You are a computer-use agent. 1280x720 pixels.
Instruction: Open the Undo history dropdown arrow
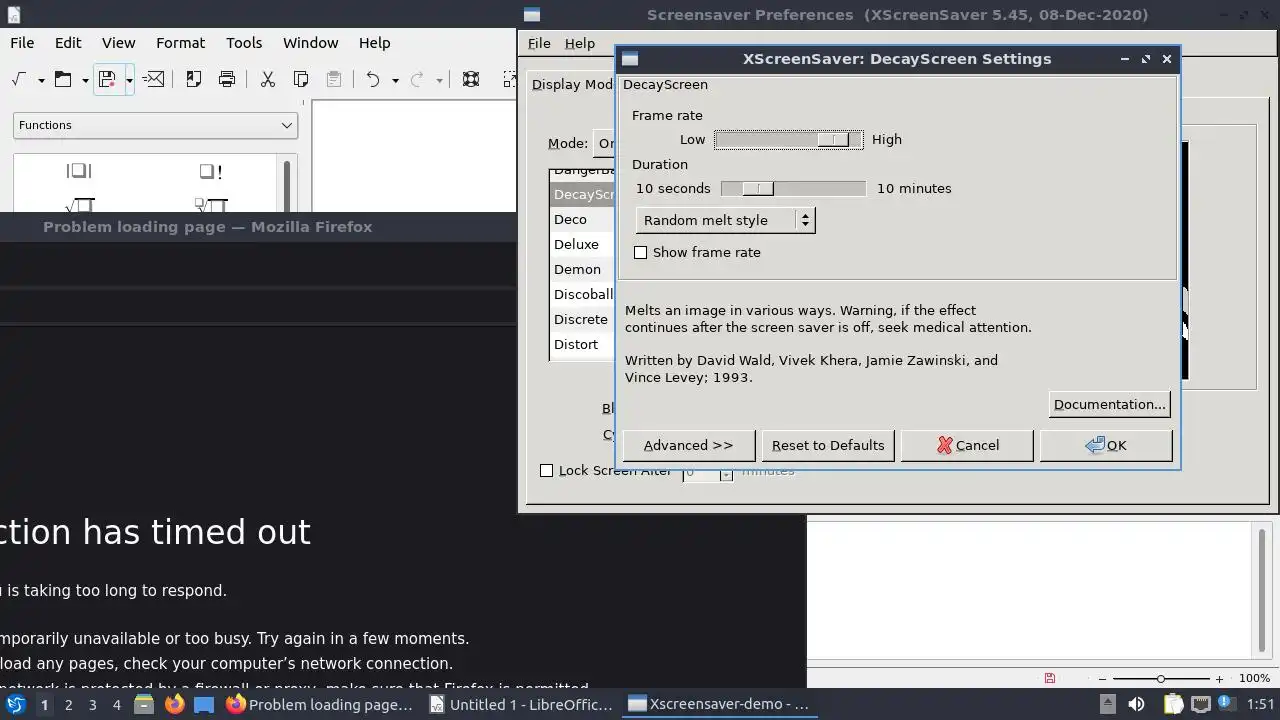[x=395, y=80]
